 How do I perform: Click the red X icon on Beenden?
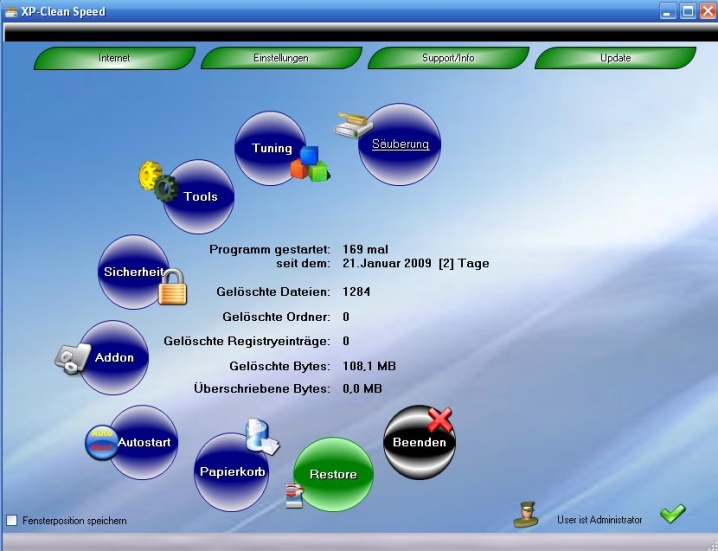440,420
